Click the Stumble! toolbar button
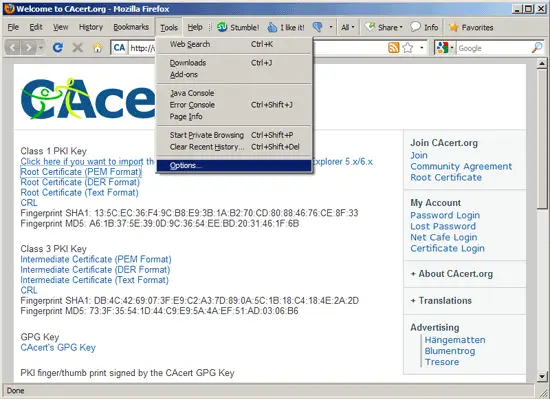Image resolution: width=550 pixels, height=399 pixels. 238,27
